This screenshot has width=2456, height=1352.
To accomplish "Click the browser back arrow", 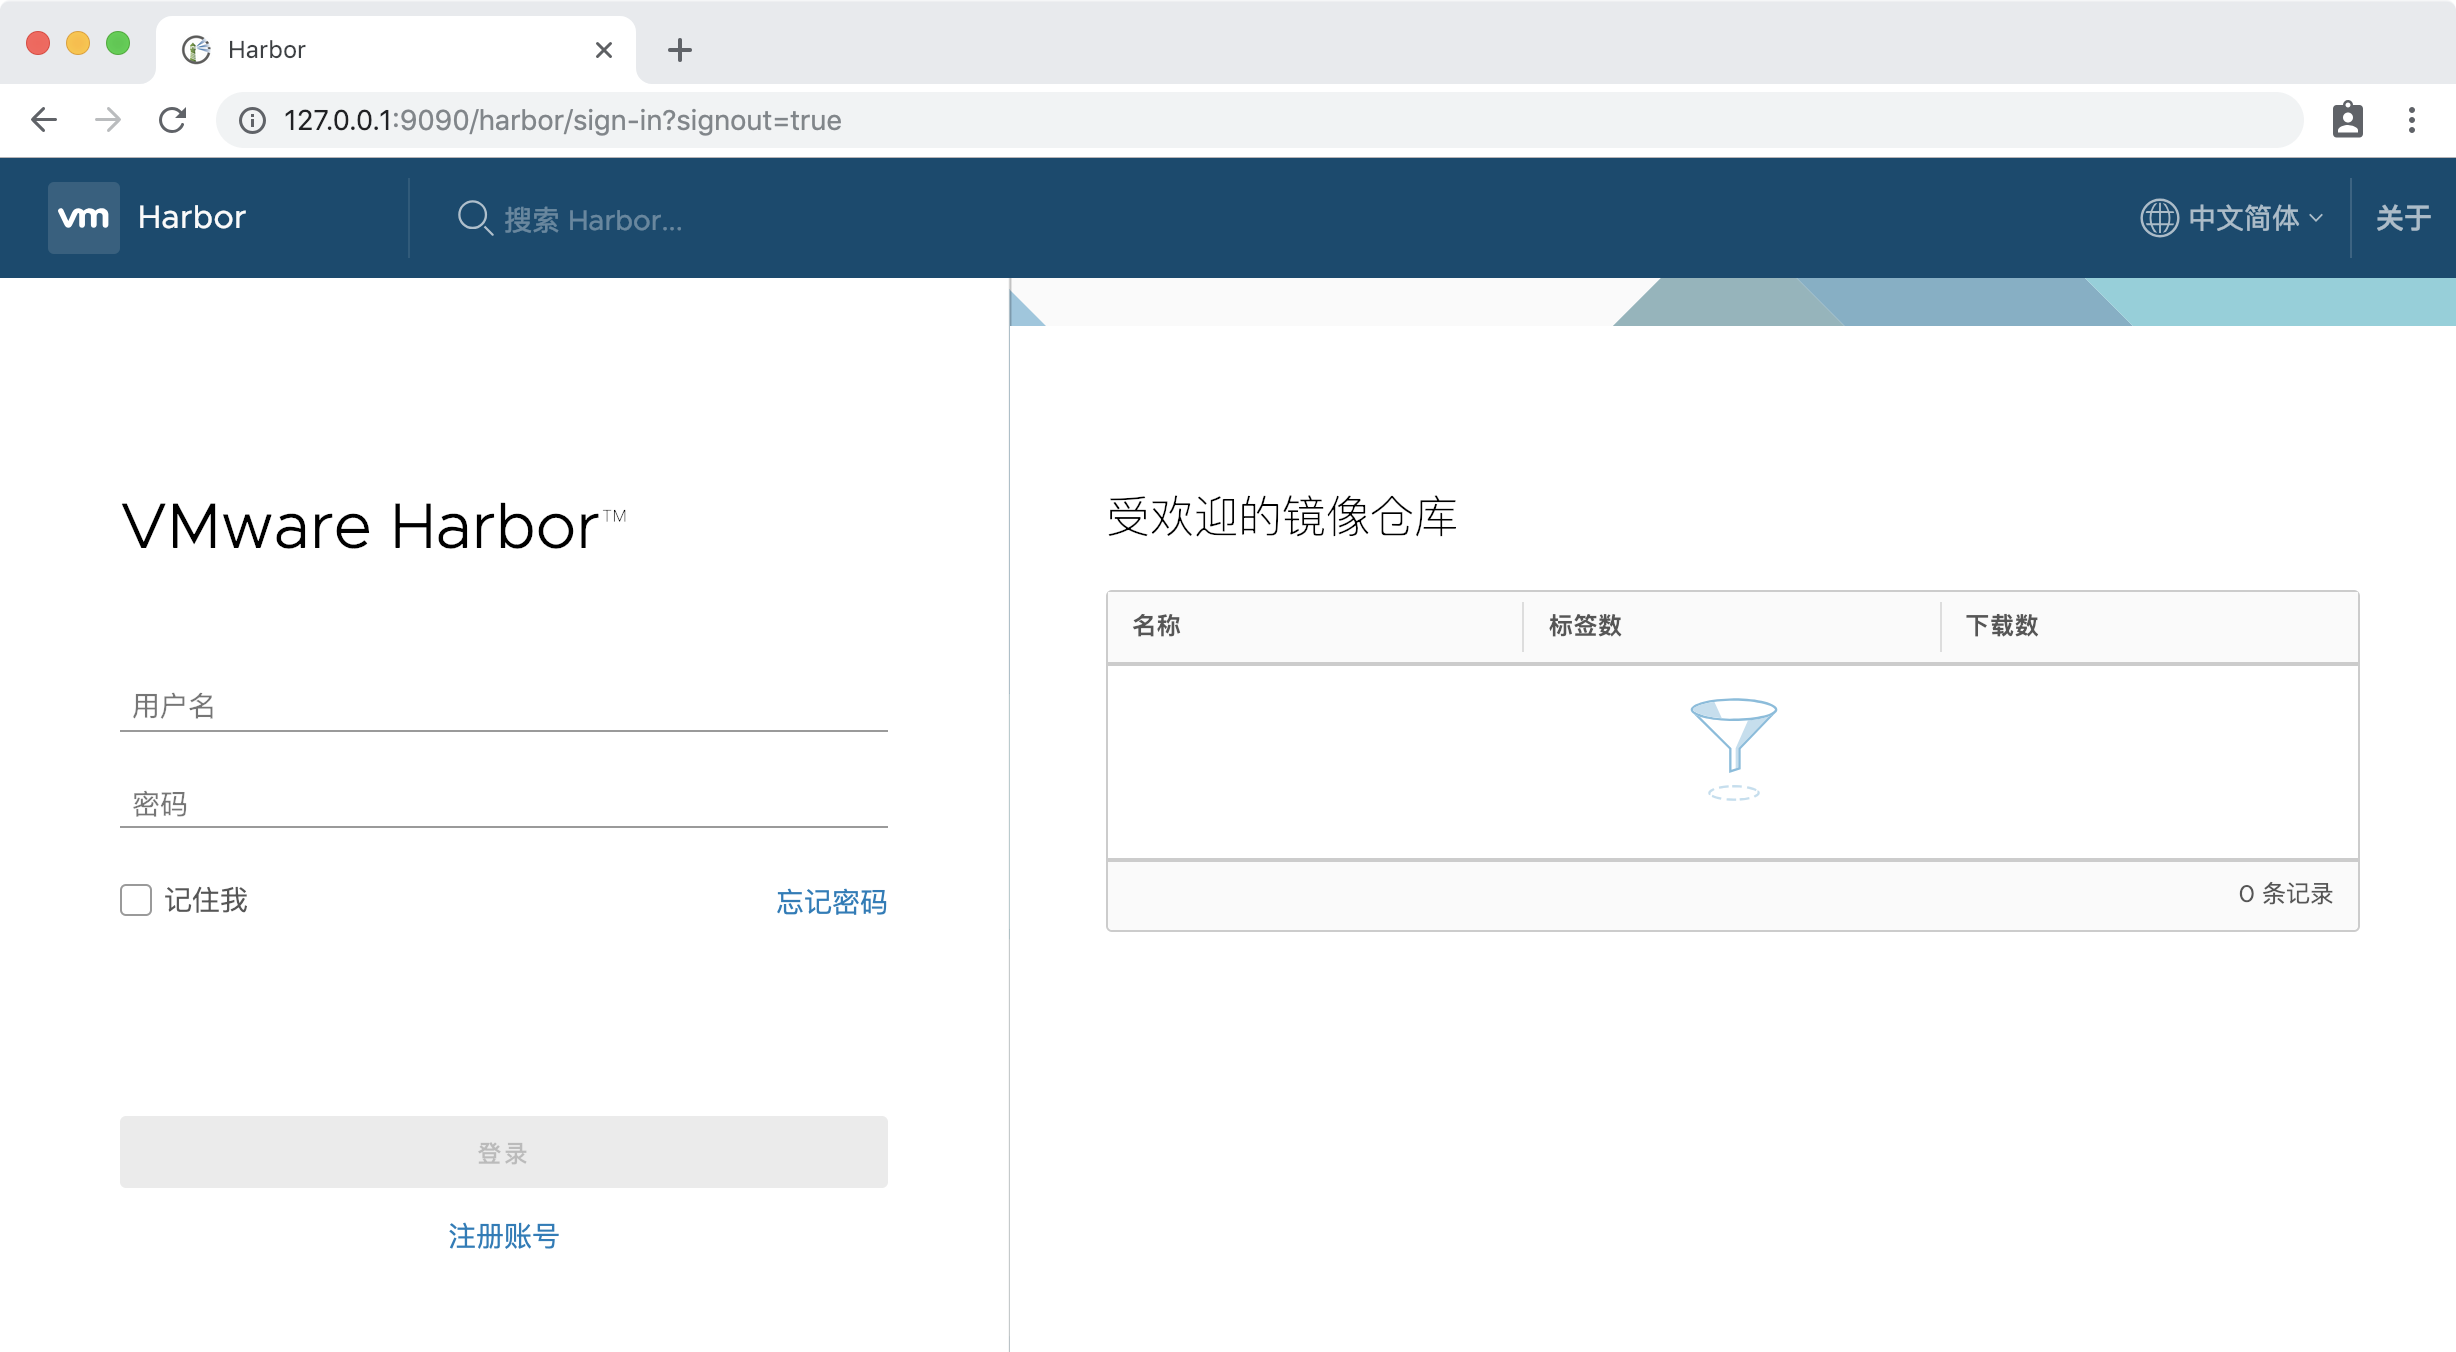I will tap(44, 120).
